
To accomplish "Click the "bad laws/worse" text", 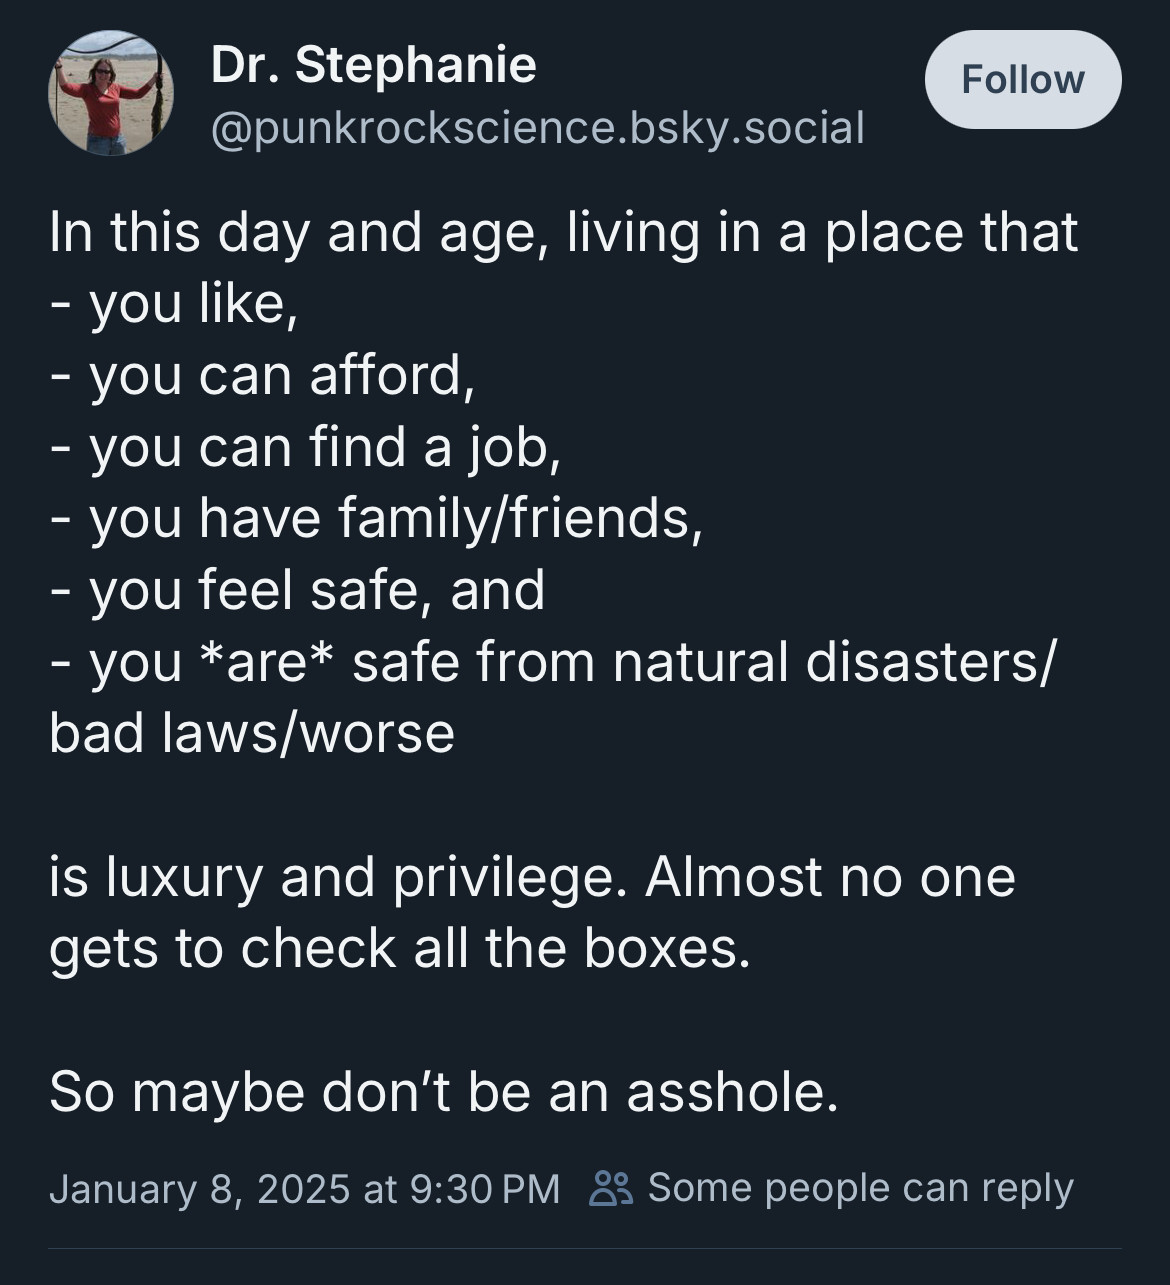I will coord(252,733).
